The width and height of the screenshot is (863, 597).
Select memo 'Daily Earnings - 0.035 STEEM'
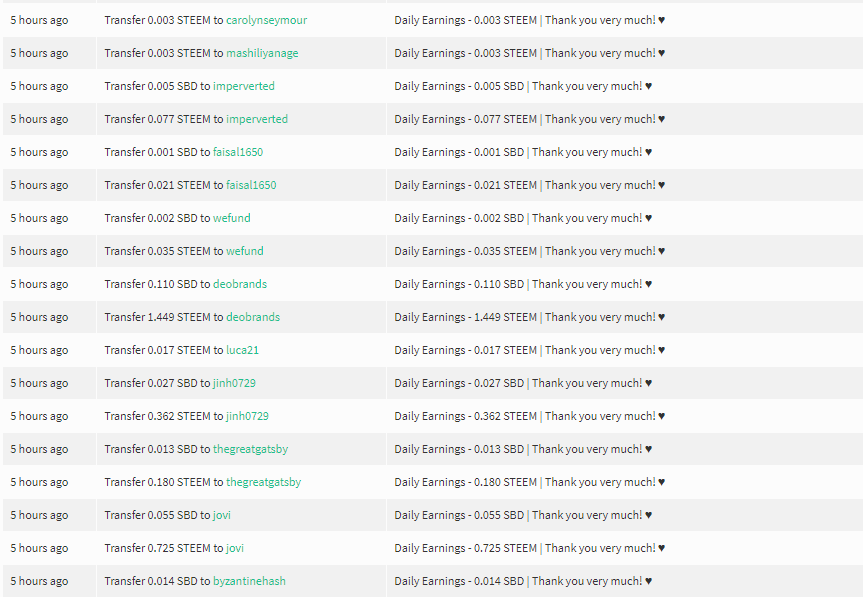[466, 251]
